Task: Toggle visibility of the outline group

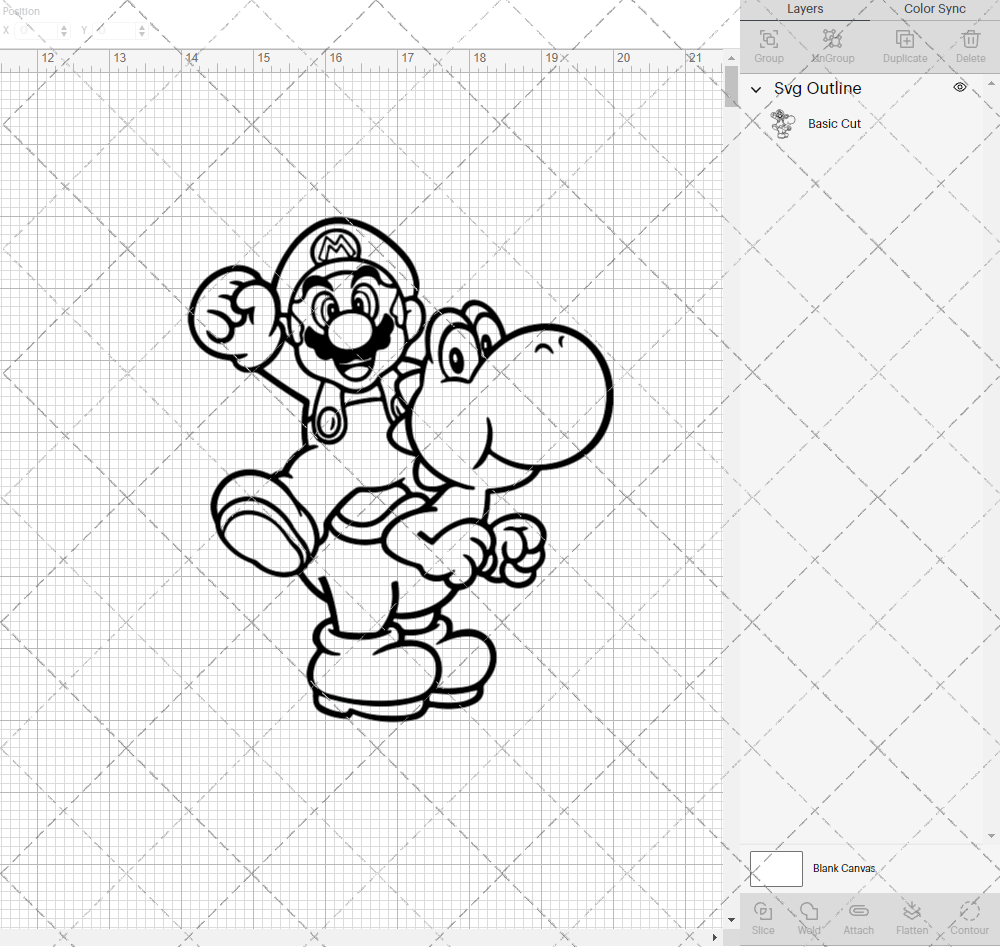Action: click(959, 88)
